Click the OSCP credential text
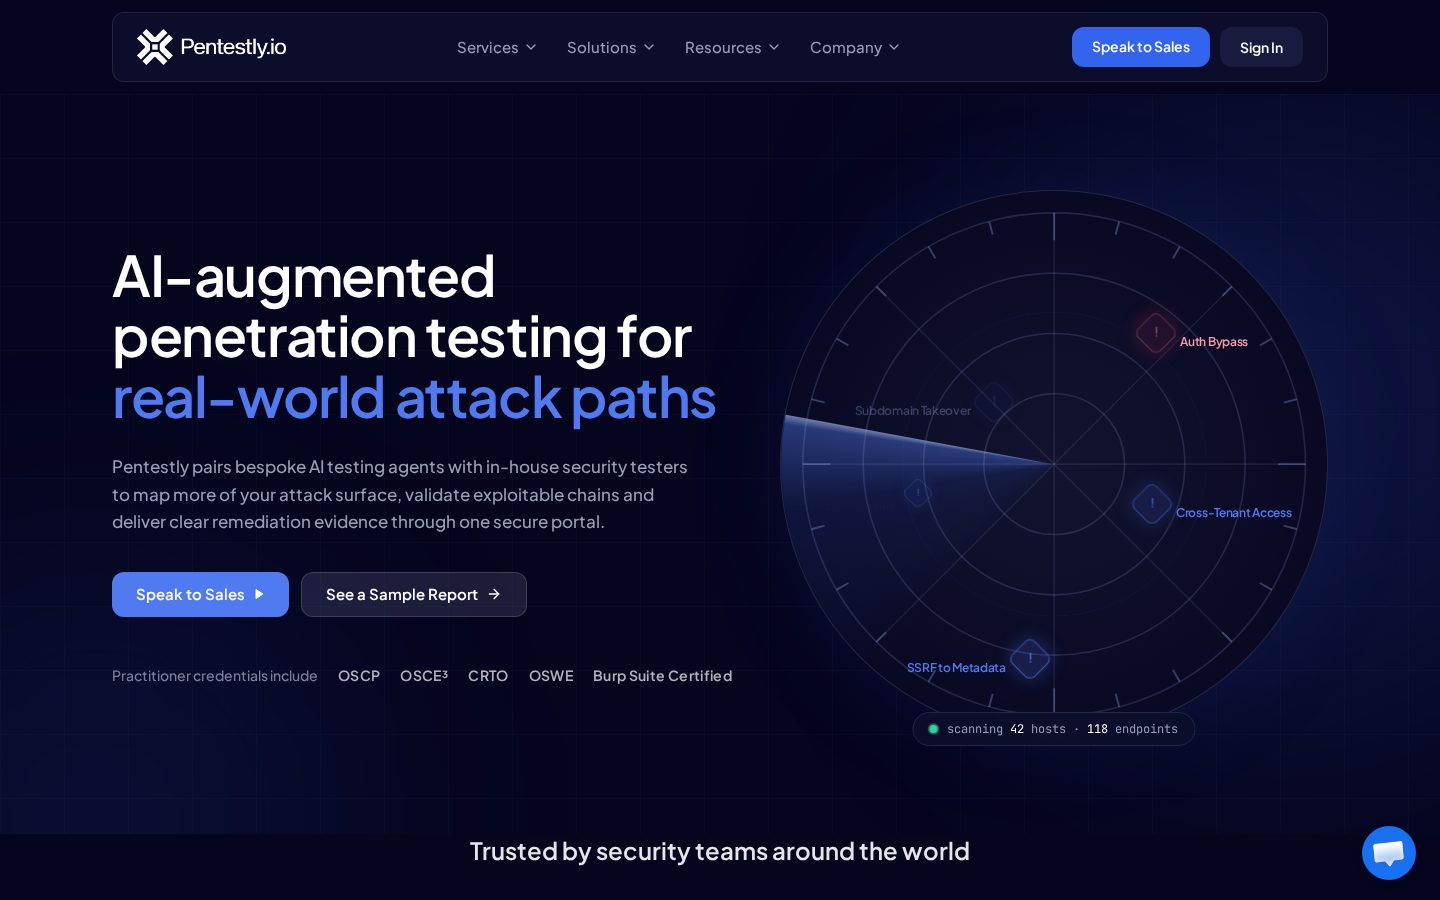 click(x=359, y=676)
